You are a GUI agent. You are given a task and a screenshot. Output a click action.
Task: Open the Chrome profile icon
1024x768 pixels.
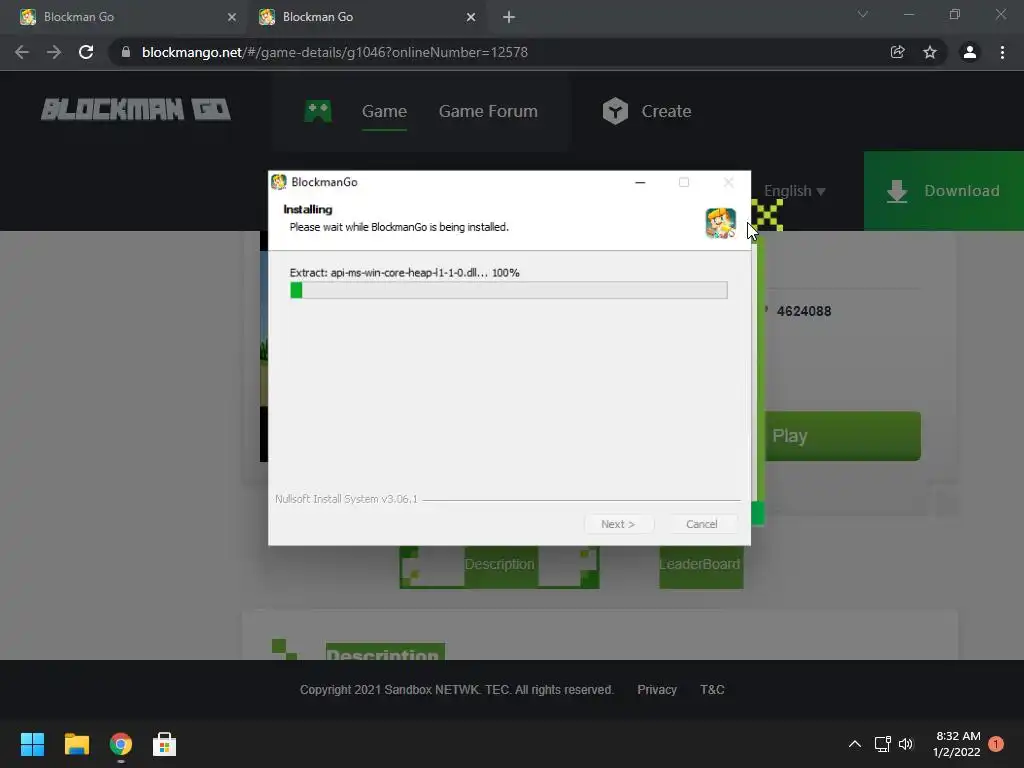click(x=970, y=52)
